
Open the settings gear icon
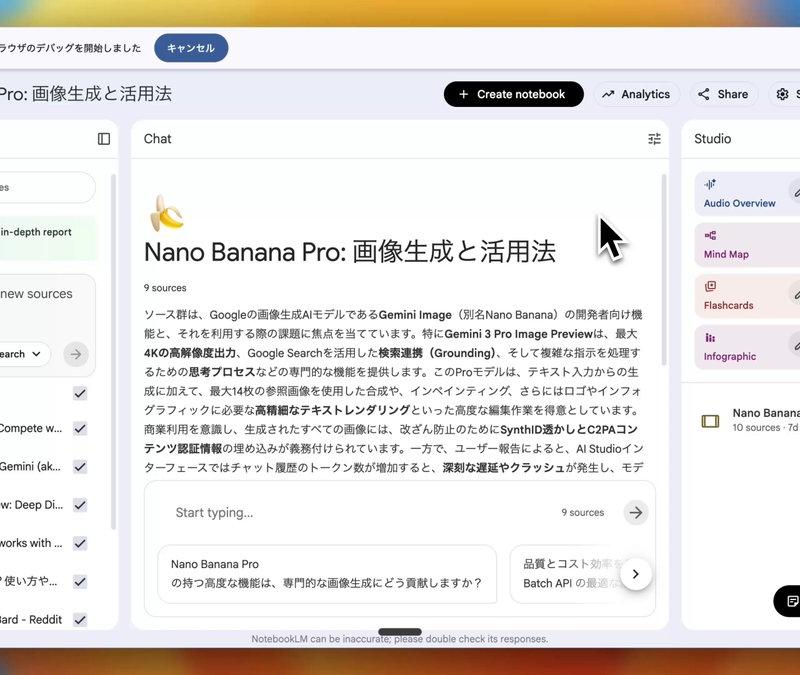coord(782,94)
